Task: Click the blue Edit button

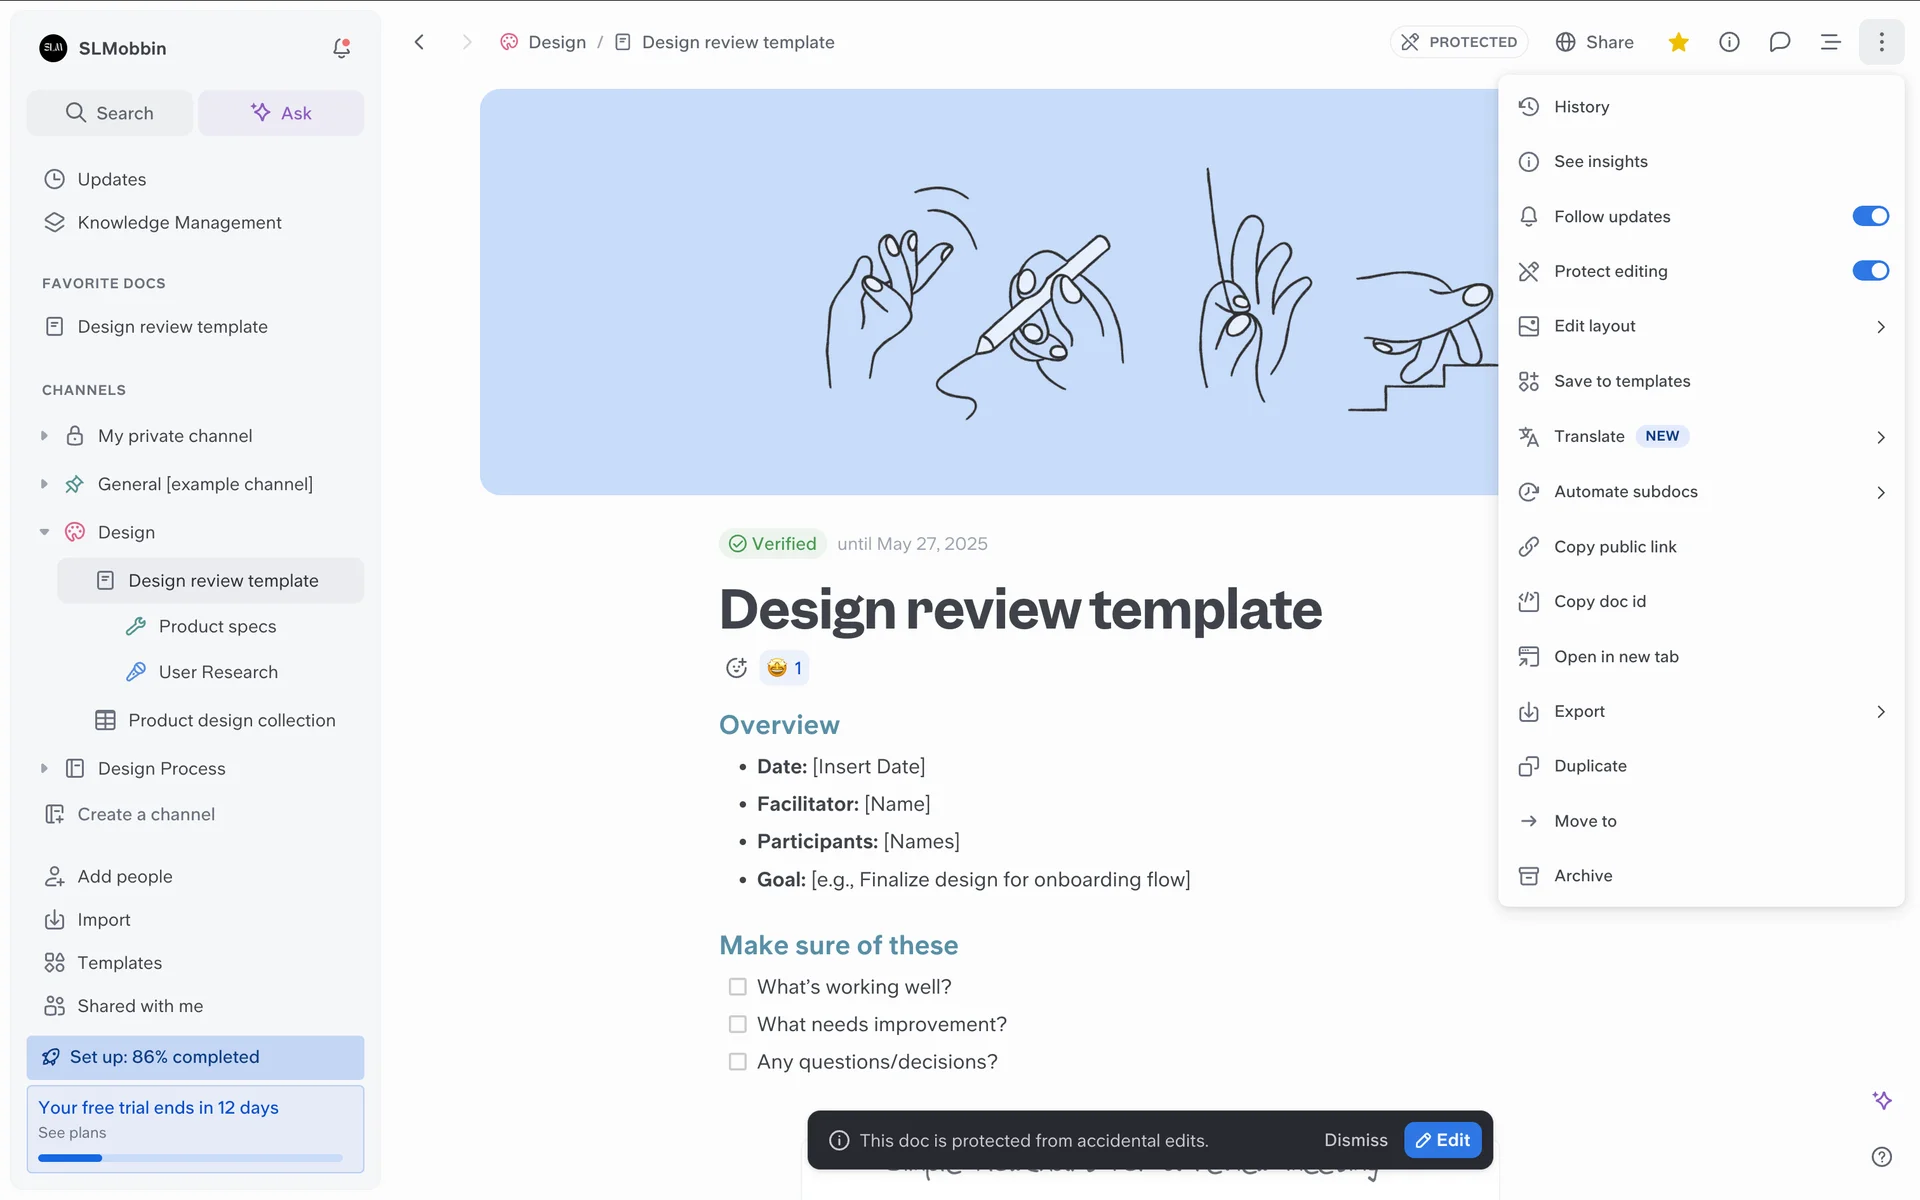Action: coord(1442,1140)
